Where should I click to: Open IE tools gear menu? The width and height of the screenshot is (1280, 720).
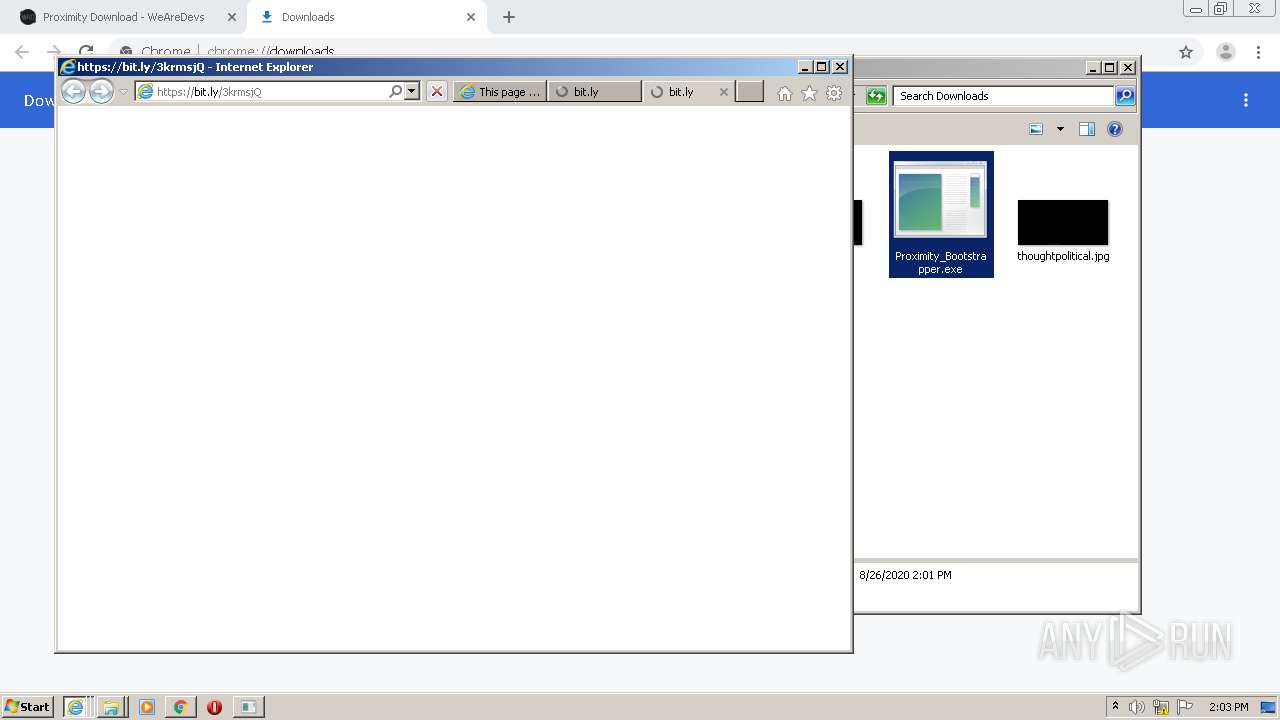[x=834, y=93]
